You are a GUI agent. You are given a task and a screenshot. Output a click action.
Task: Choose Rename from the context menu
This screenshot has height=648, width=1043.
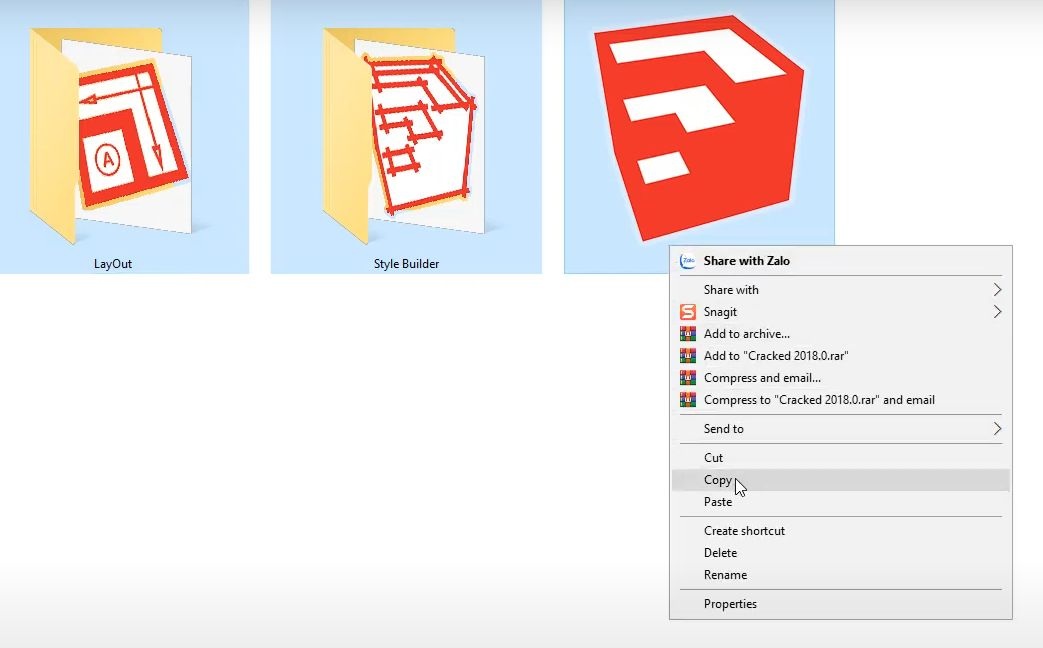click(x=841, y=575)
